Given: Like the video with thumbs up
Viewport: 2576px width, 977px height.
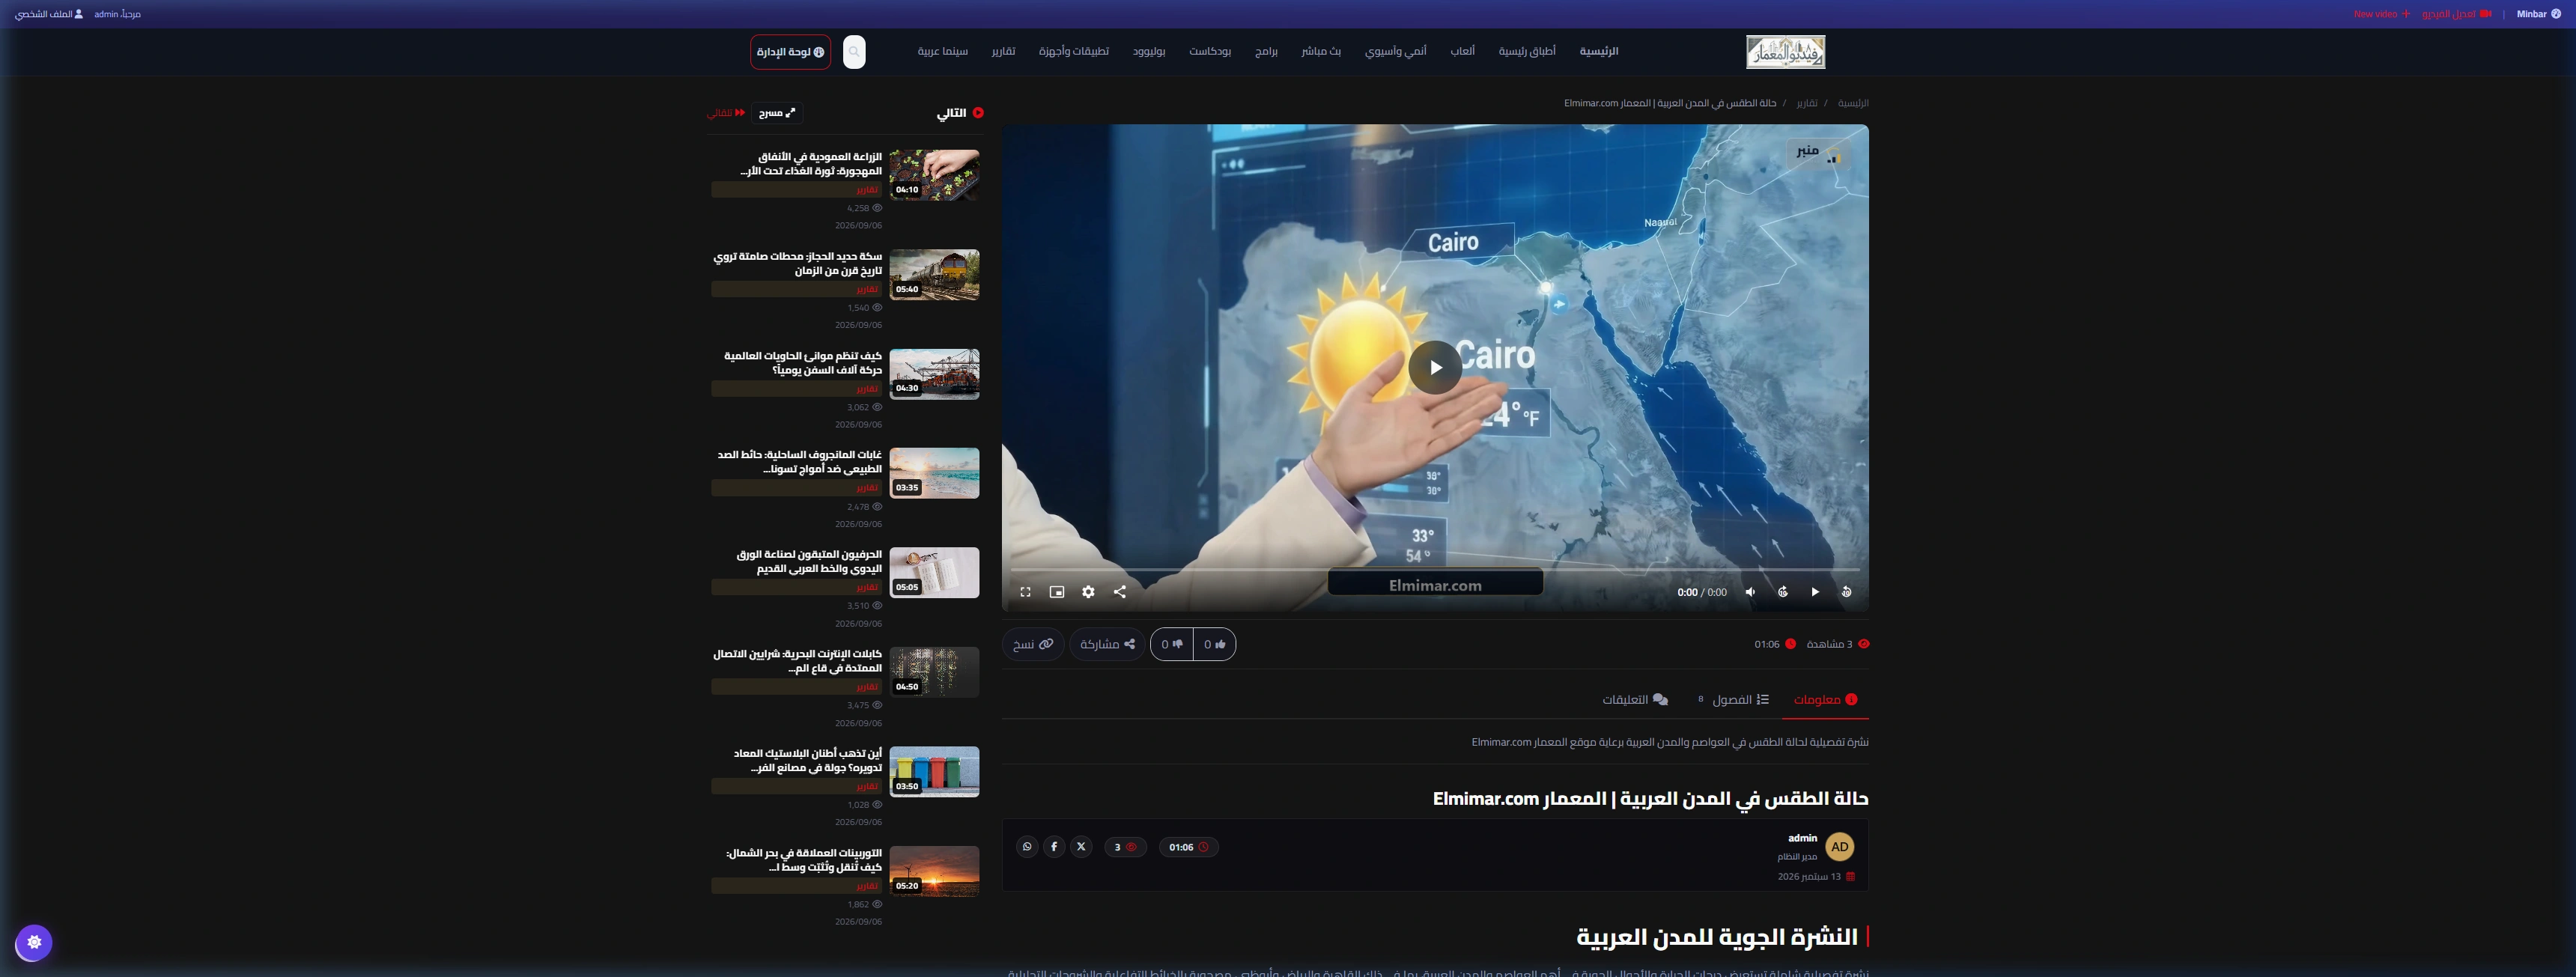Looking at the screenshot, I should (1214, 644).
